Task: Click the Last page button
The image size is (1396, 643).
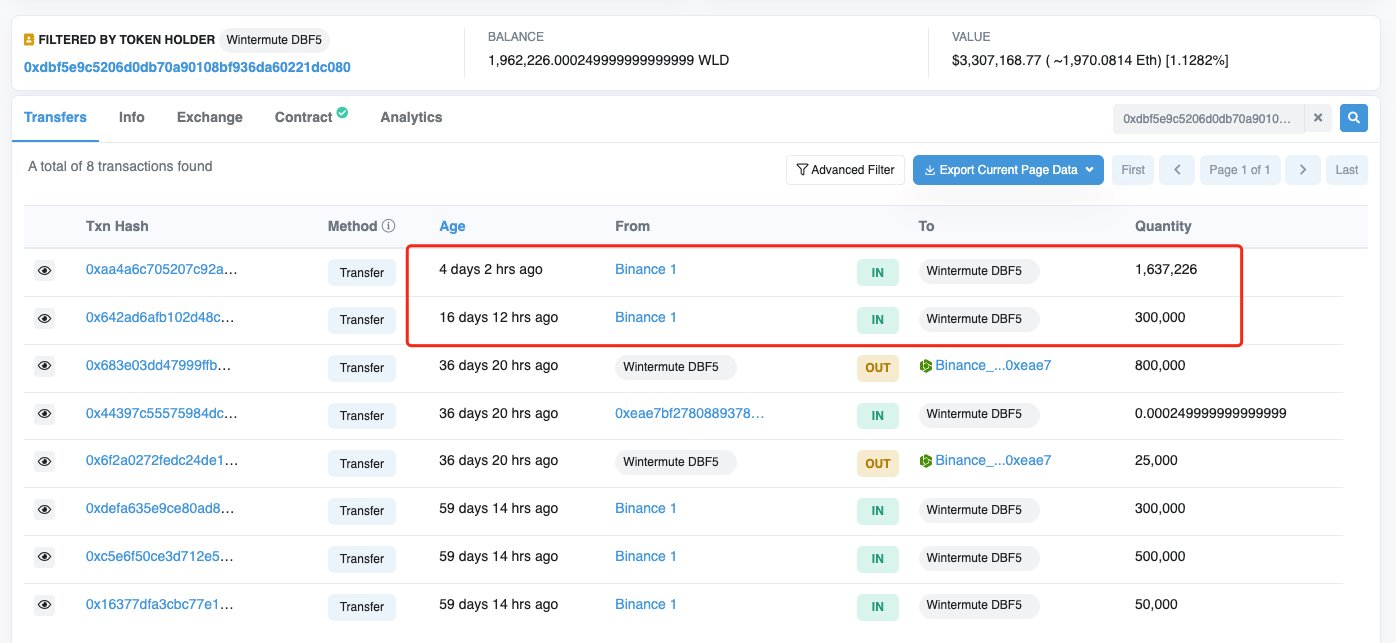Action: [1347, 170]
